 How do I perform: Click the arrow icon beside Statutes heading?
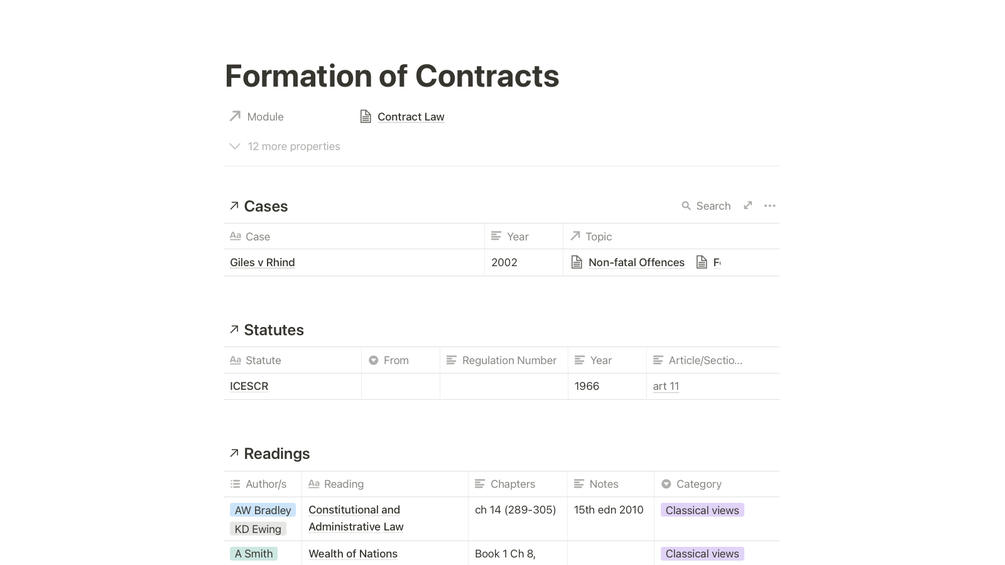234,329
